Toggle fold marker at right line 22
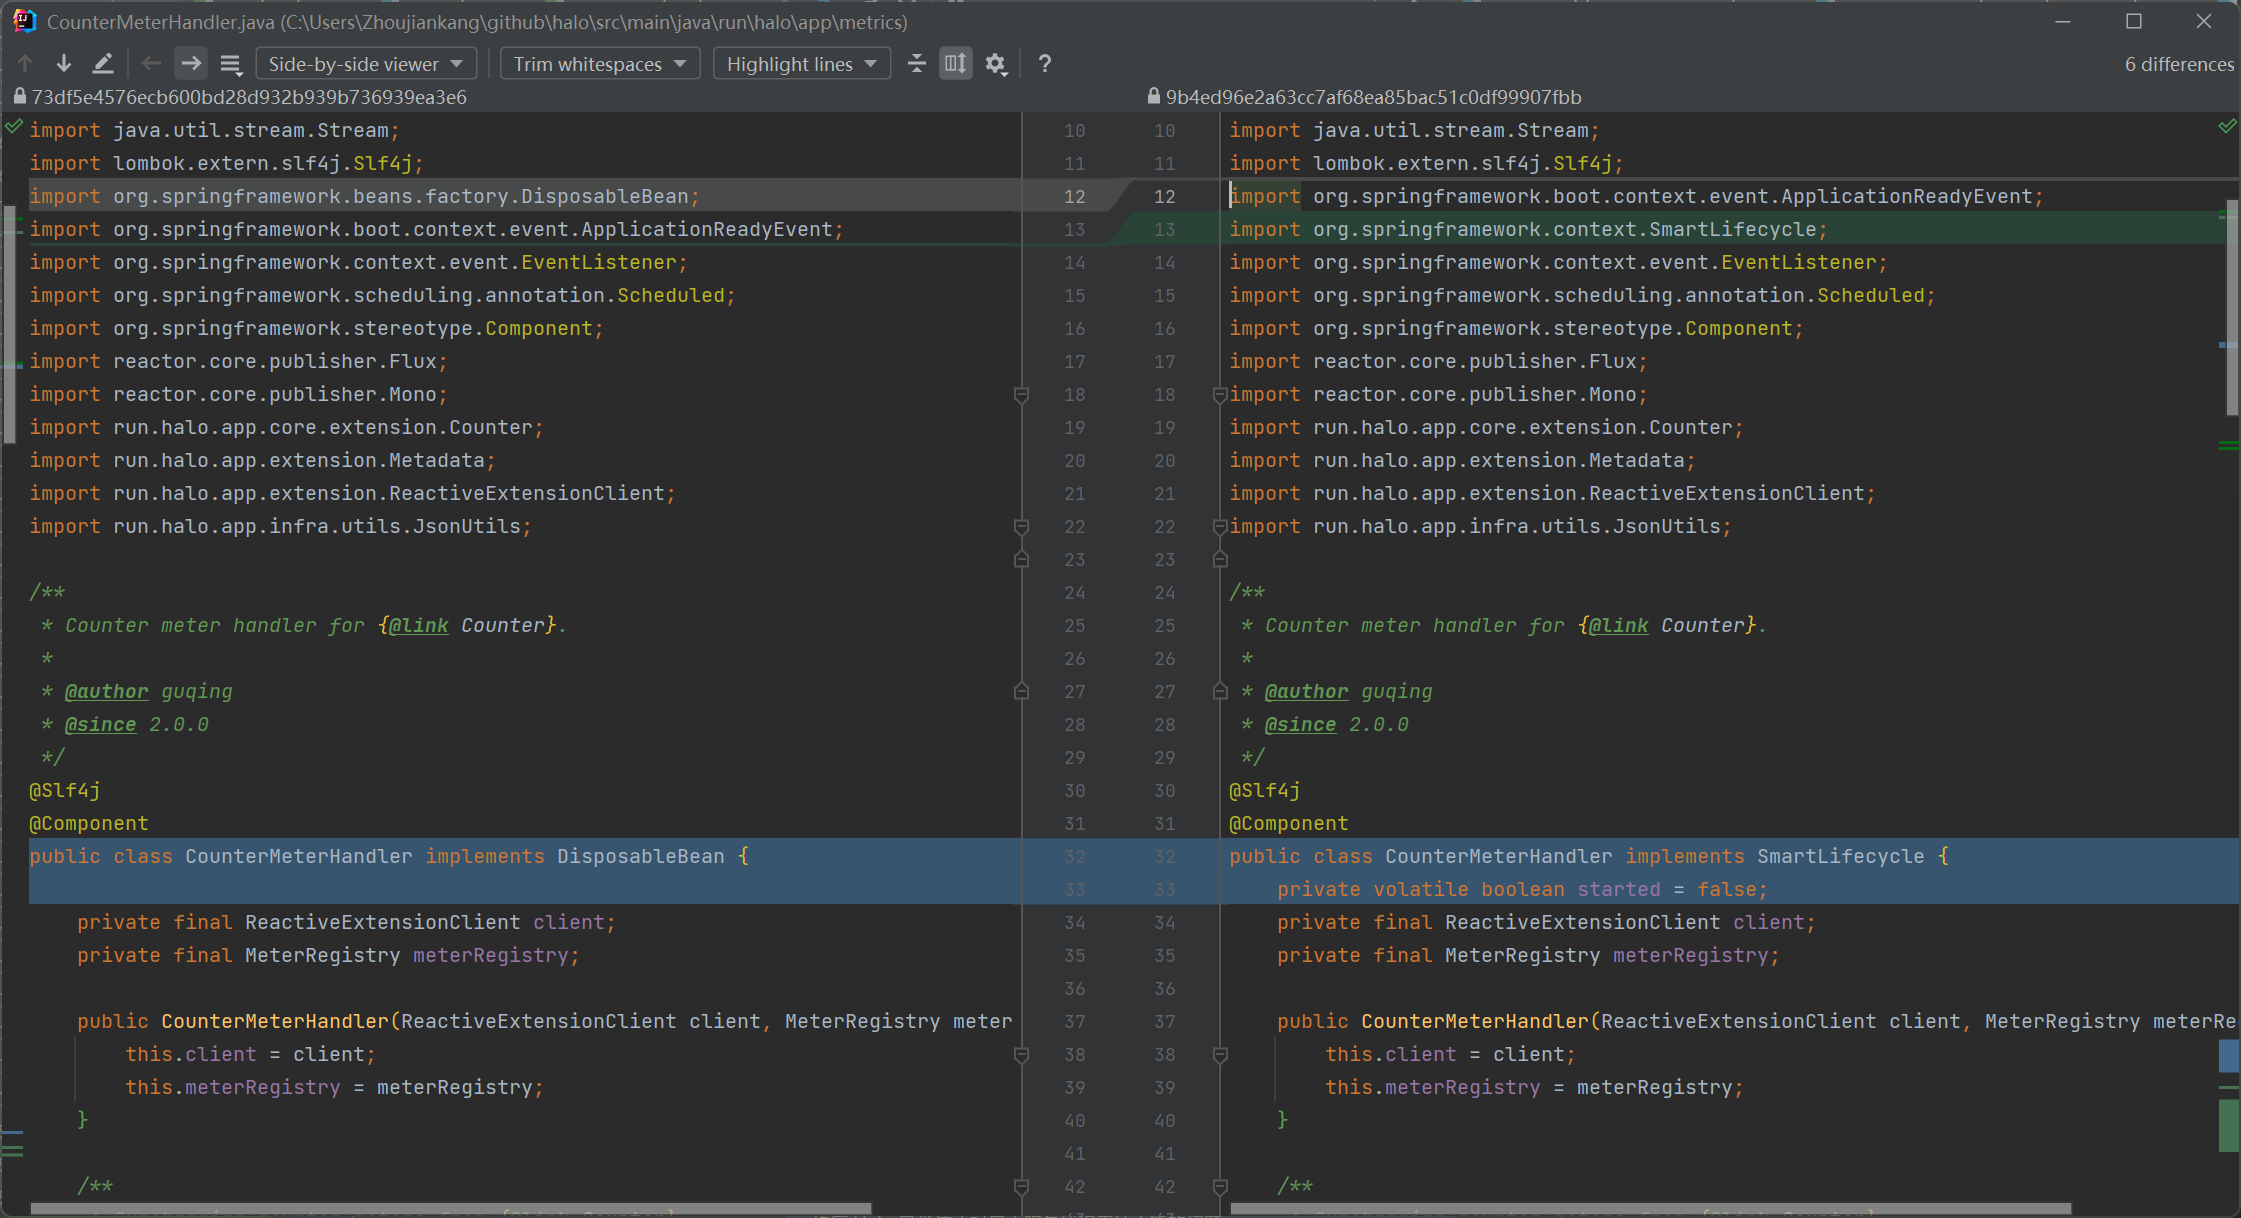This screenshot has height=1218, width=2241. (x=1220, y=527)
